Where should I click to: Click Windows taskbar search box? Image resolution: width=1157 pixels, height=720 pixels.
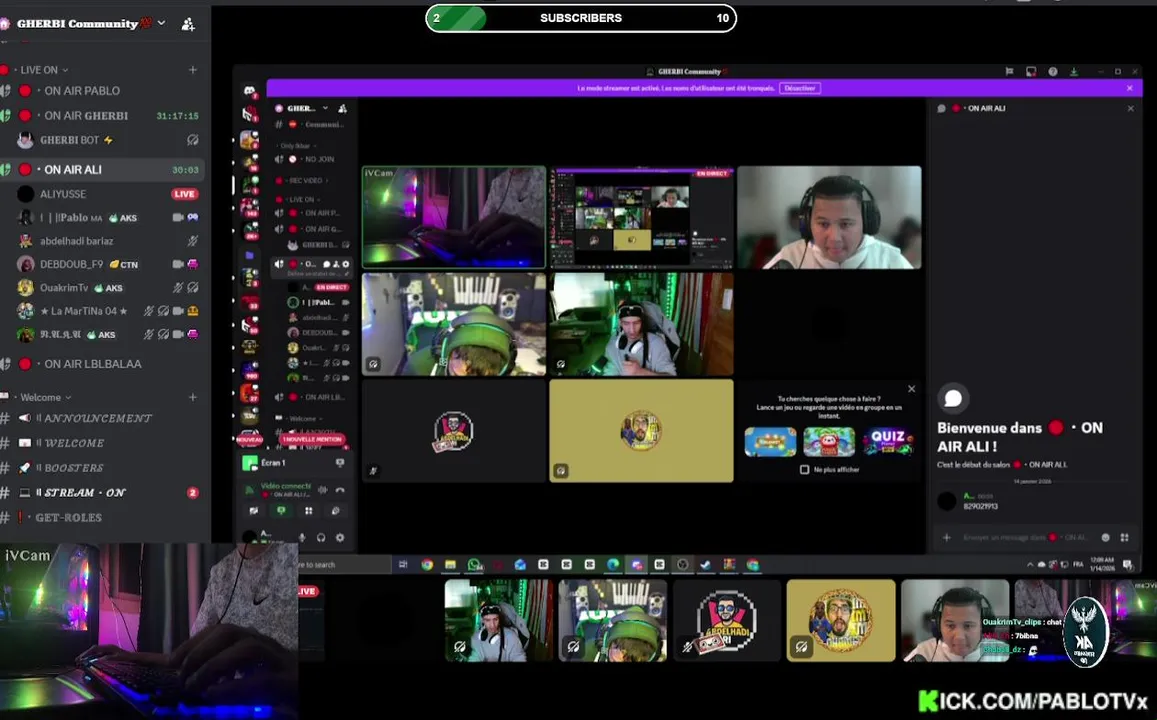coord(344,564)
